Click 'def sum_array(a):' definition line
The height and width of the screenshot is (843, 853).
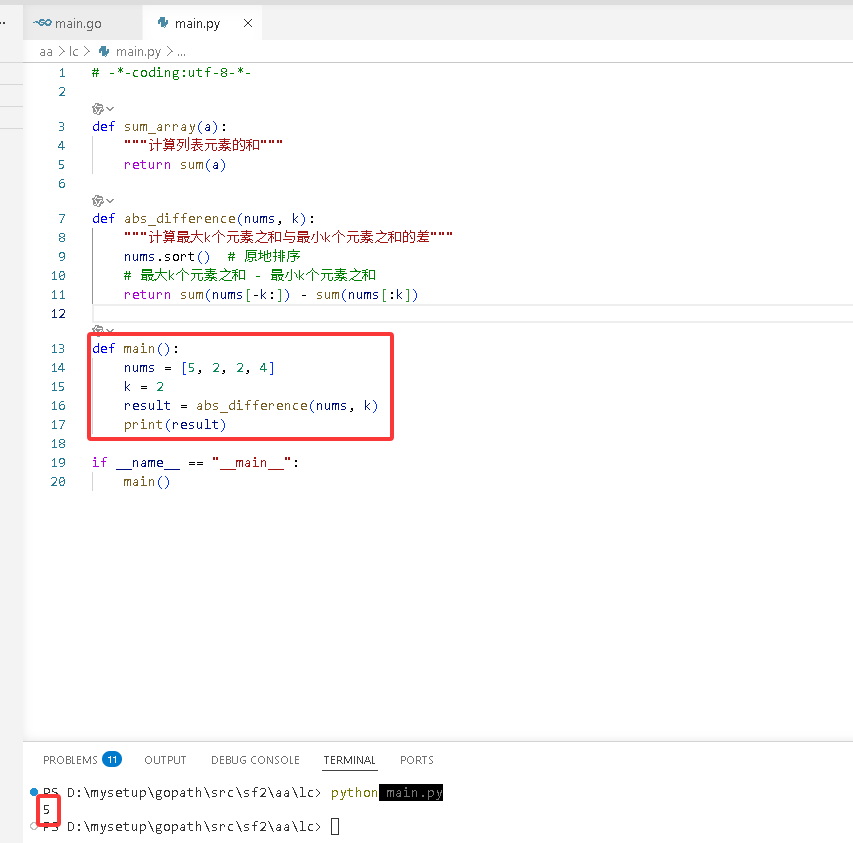(x=159, y=127)
